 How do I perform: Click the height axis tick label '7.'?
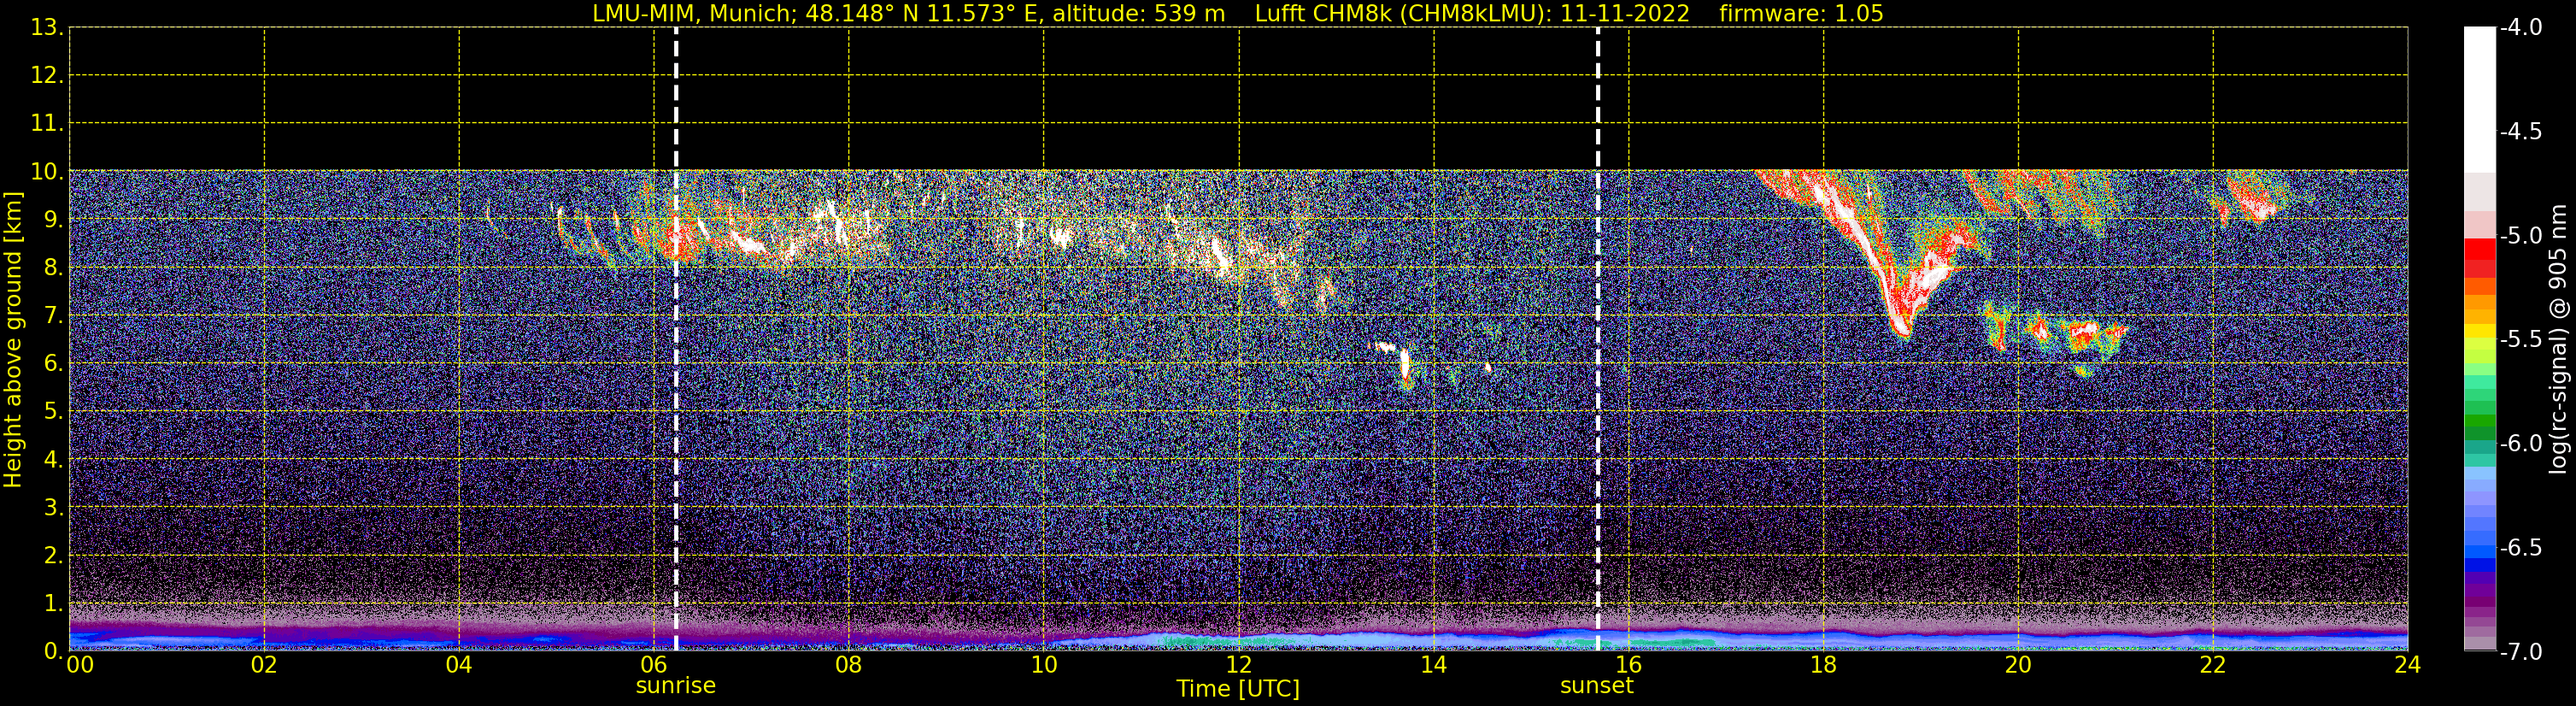tap(53, 316)
